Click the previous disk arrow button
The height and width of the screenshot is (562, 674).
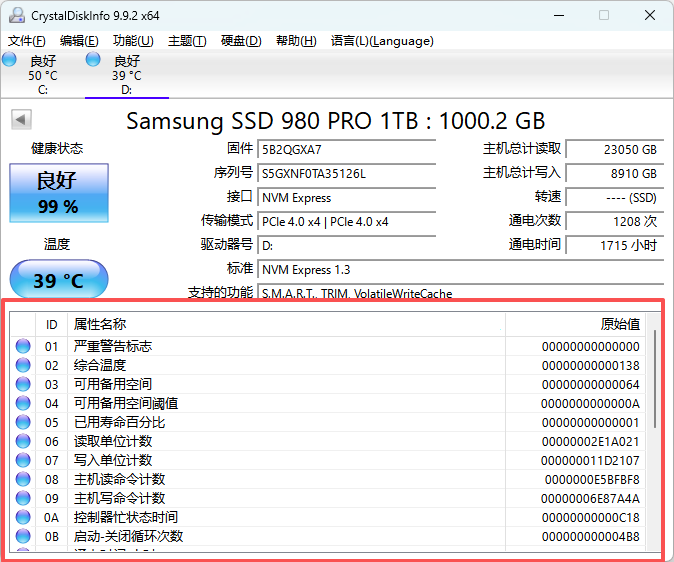pos(21,120)
